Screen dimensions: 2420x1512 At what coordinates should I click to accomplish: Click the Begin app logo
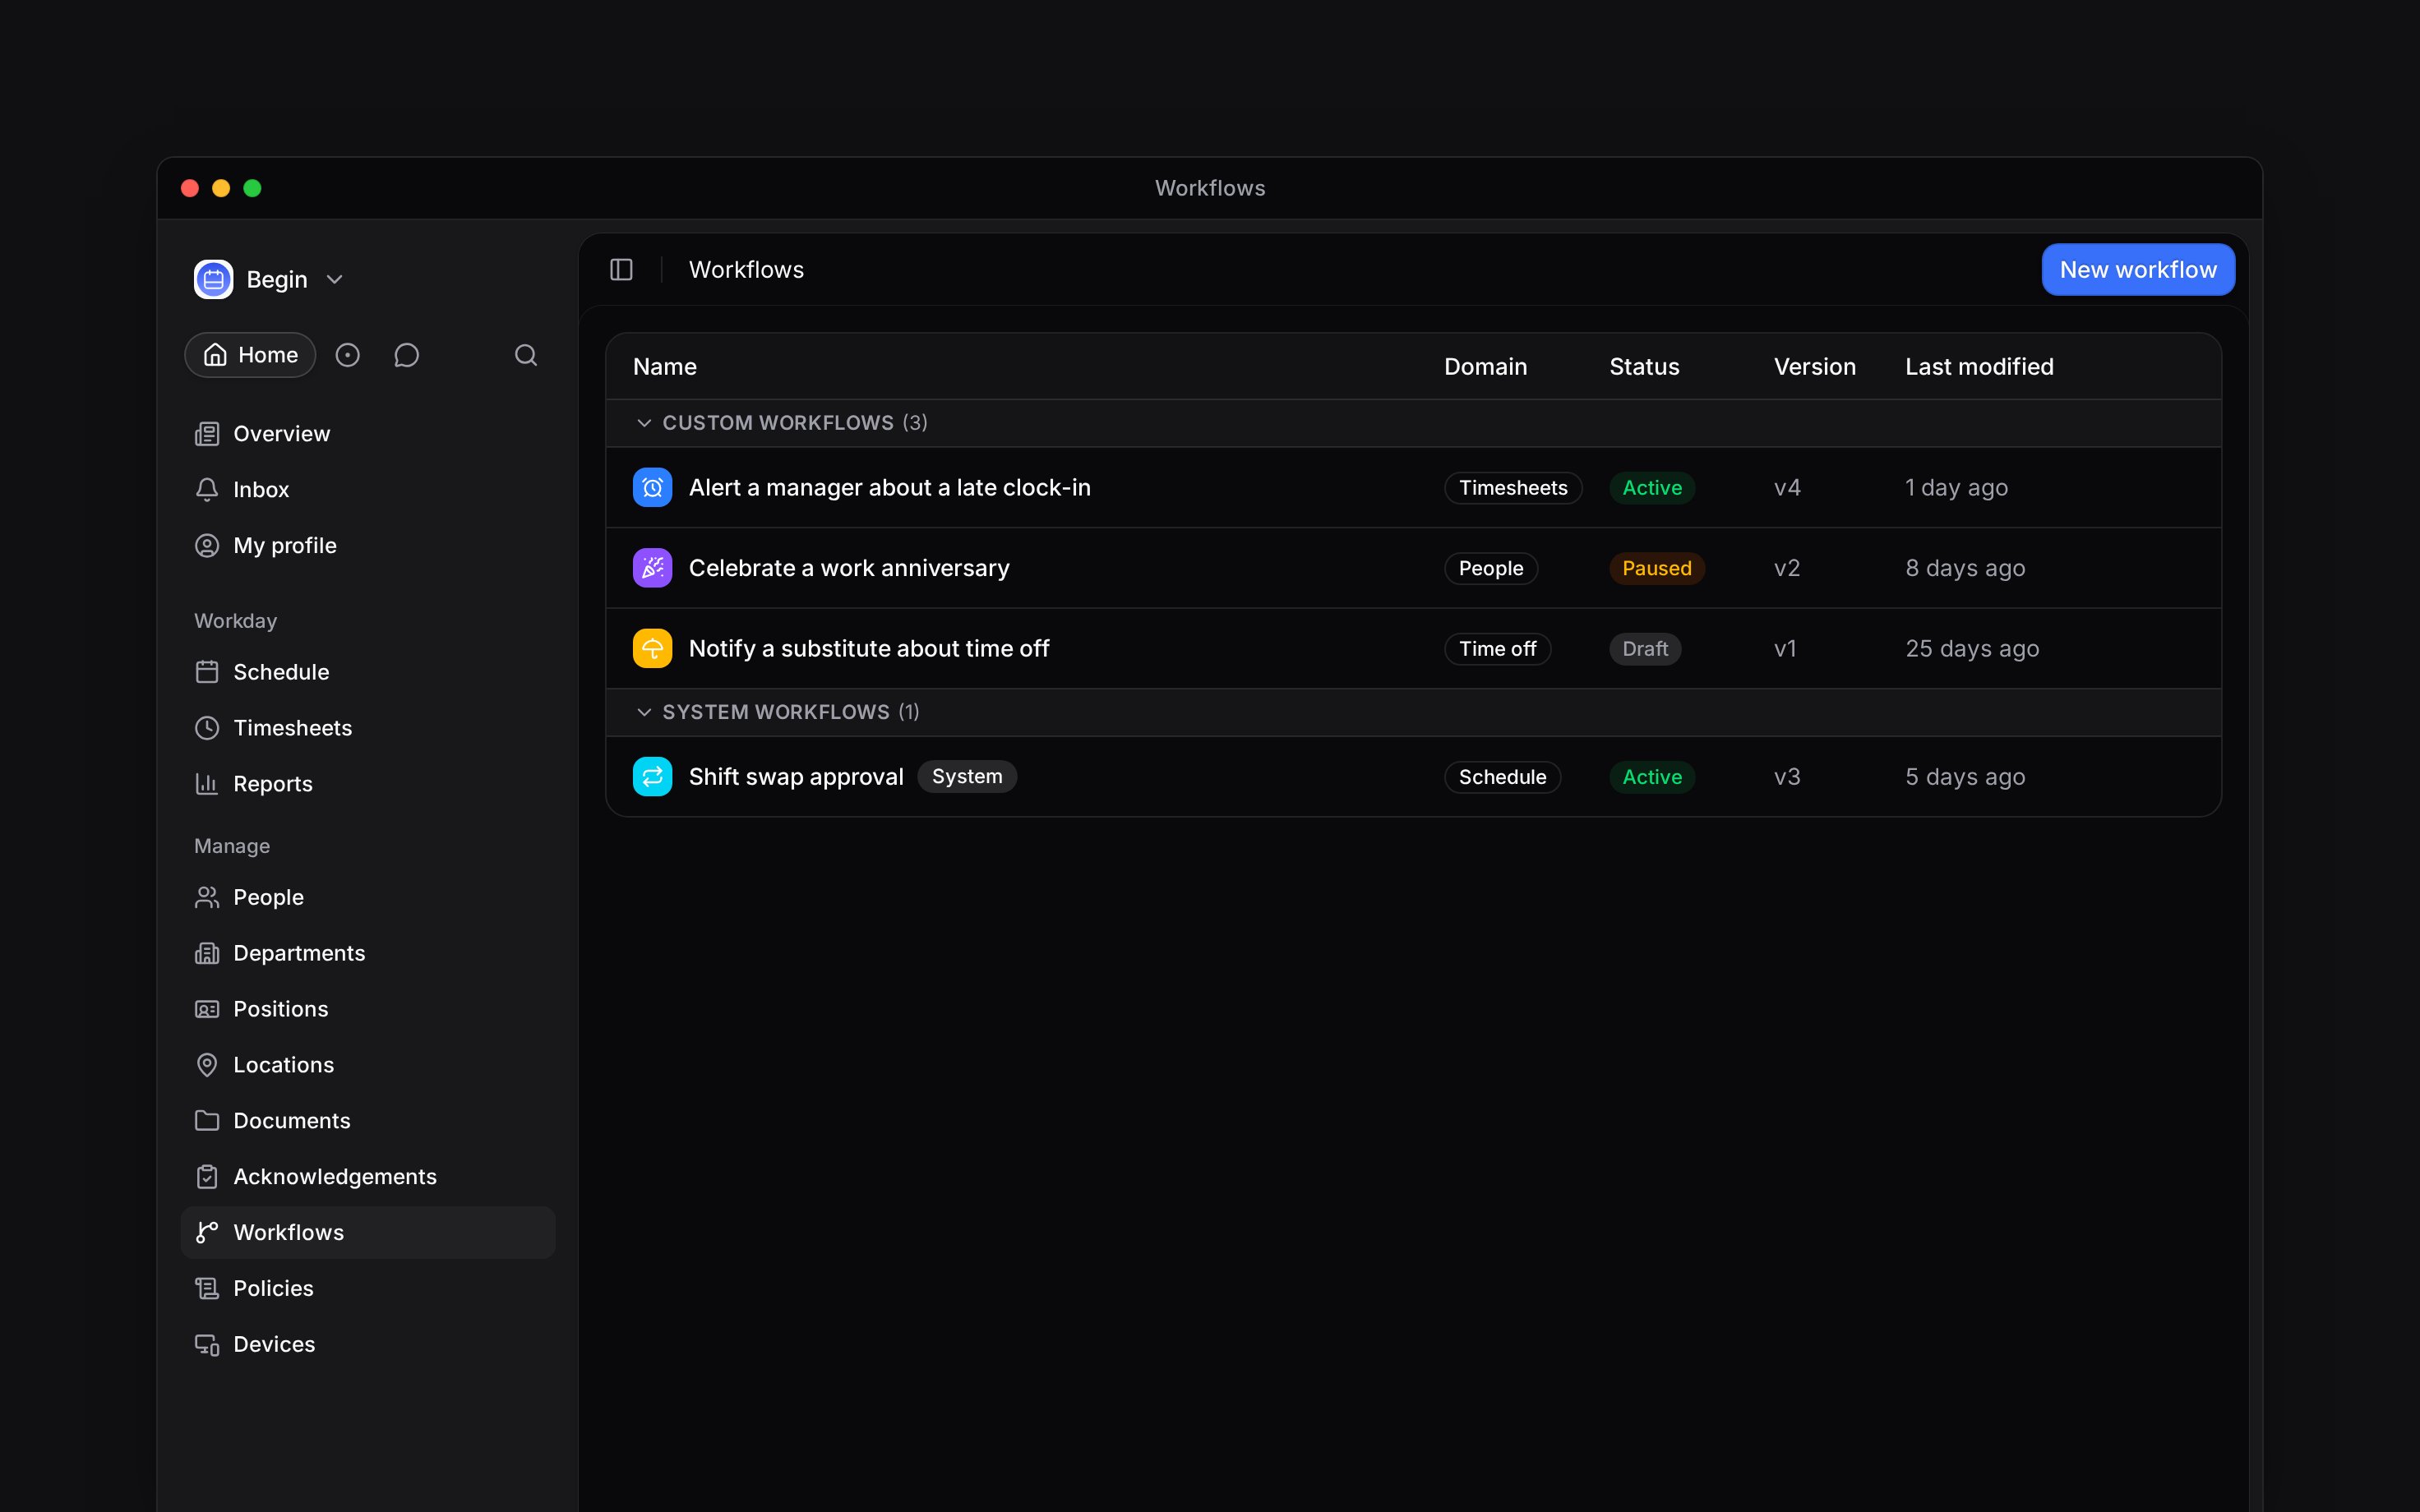213,279
